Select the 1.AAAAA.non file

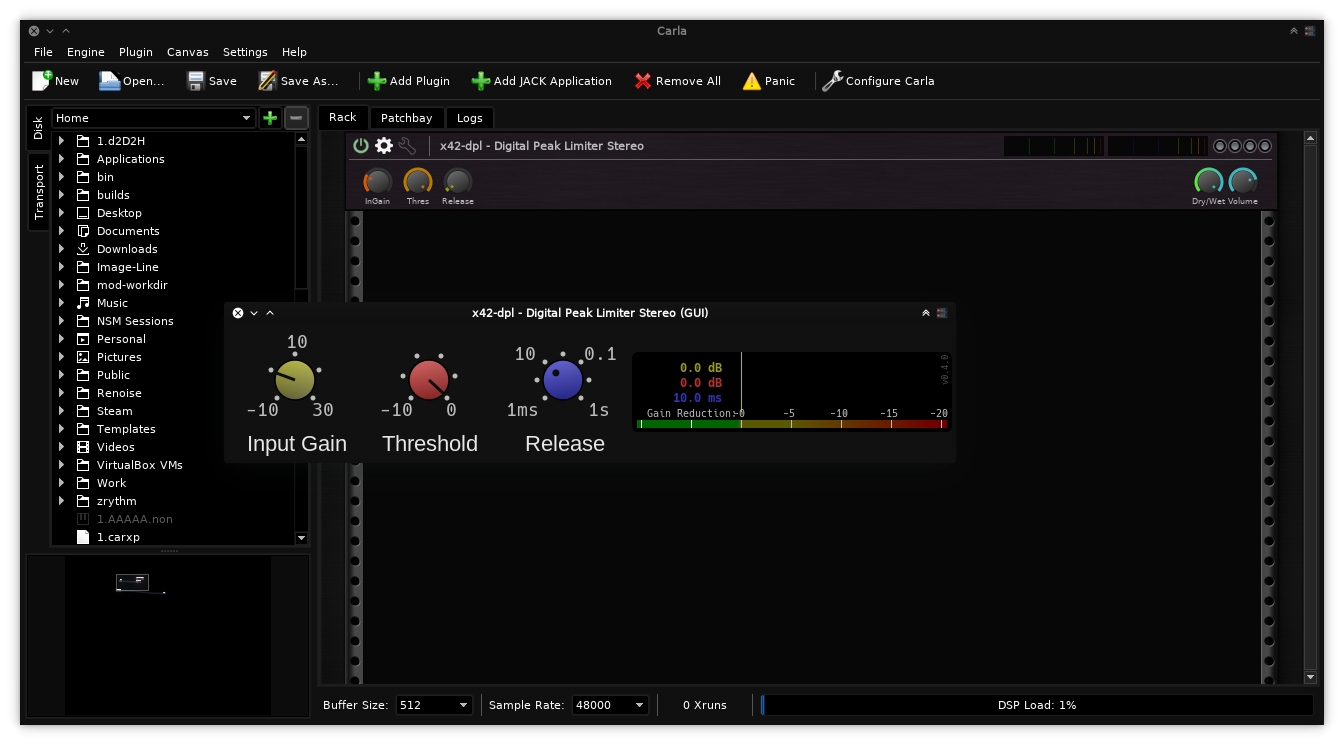click(134, 519)
